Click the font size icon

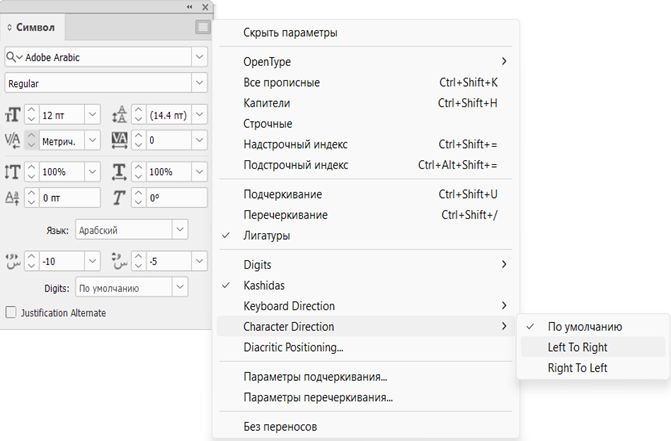[12, 115]
